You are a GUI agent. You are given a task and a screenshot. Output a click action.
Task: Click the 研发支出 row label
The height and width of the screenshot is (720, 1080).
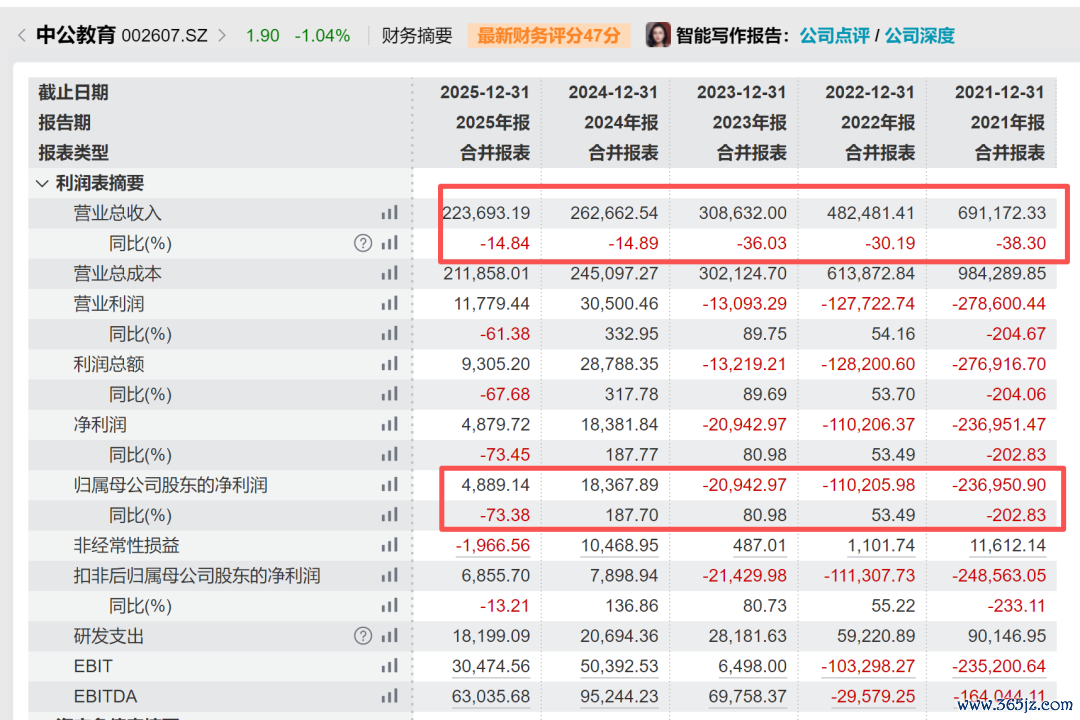coord(108,636)
